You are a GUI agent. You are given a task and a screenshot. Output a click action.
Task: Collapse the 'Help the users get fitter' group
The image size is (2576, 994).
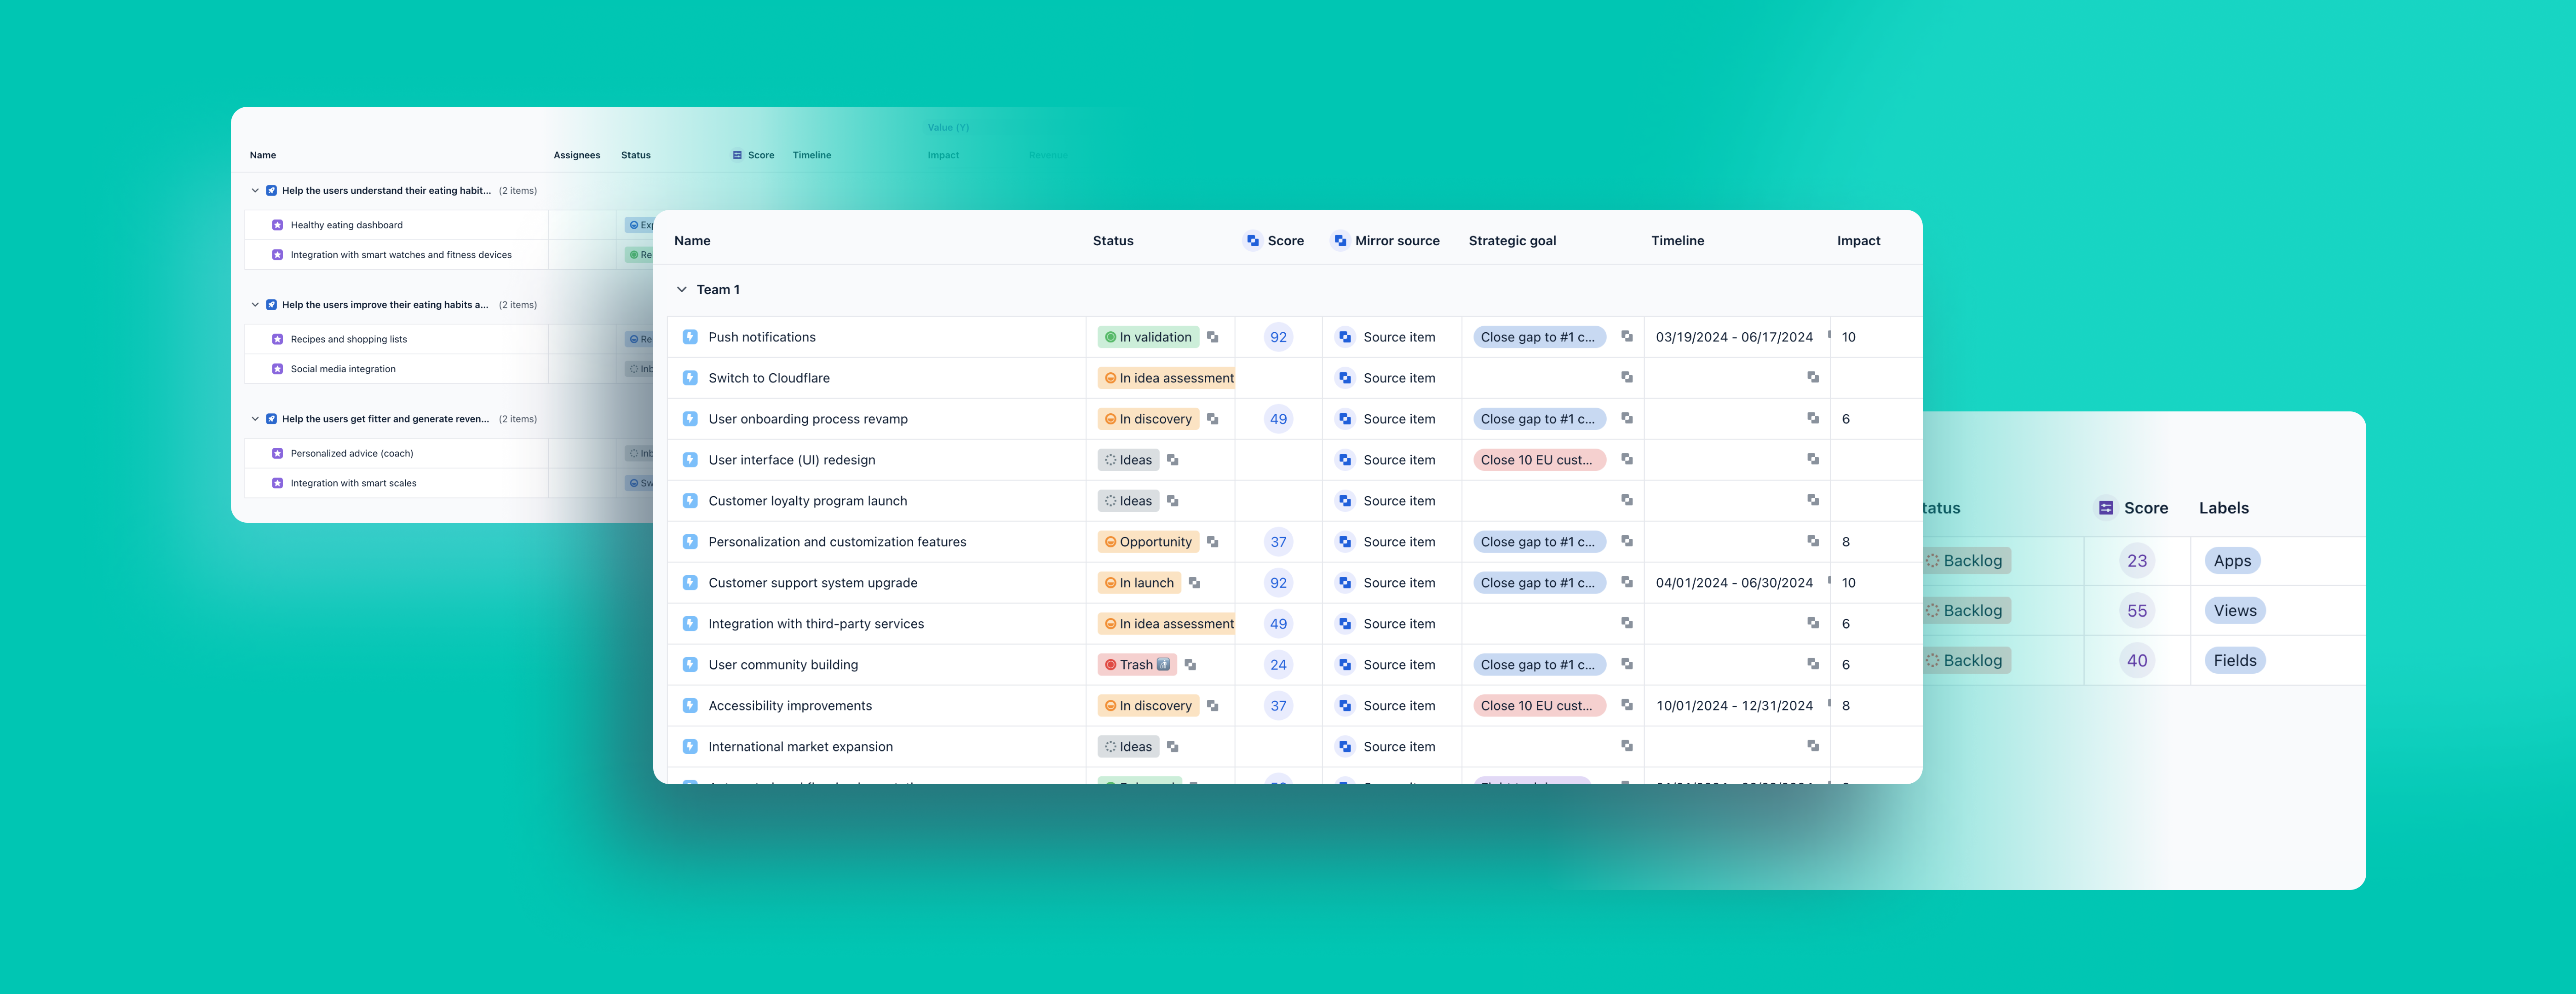point(255,419)
